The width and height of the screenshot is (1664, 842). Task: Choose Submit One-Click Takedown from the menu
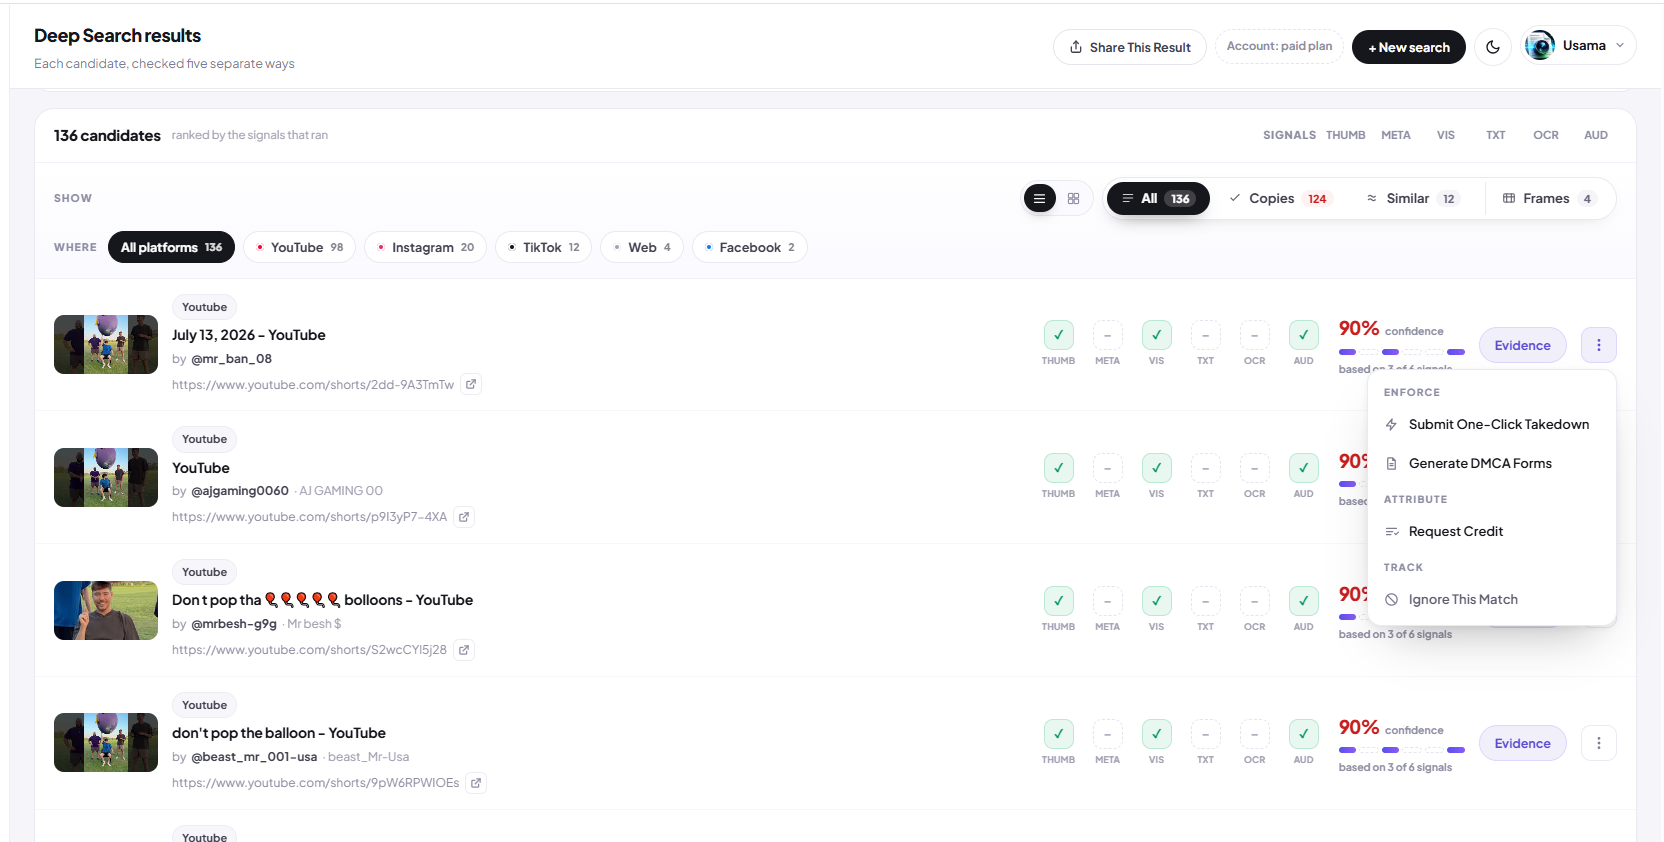[x=1491, y=425]
